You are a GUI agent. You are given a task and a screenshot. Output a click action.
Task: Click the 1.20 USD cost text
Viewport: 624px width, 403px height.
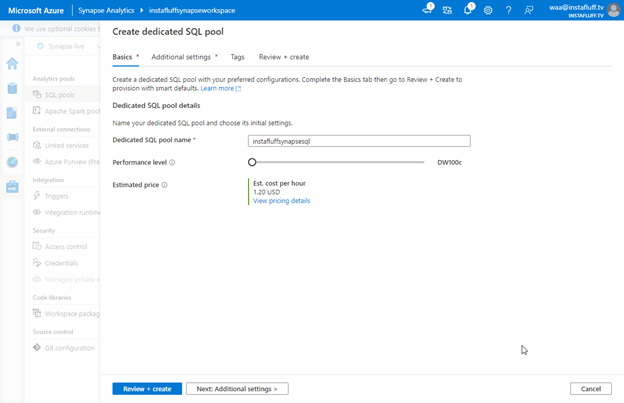point(267,192)
